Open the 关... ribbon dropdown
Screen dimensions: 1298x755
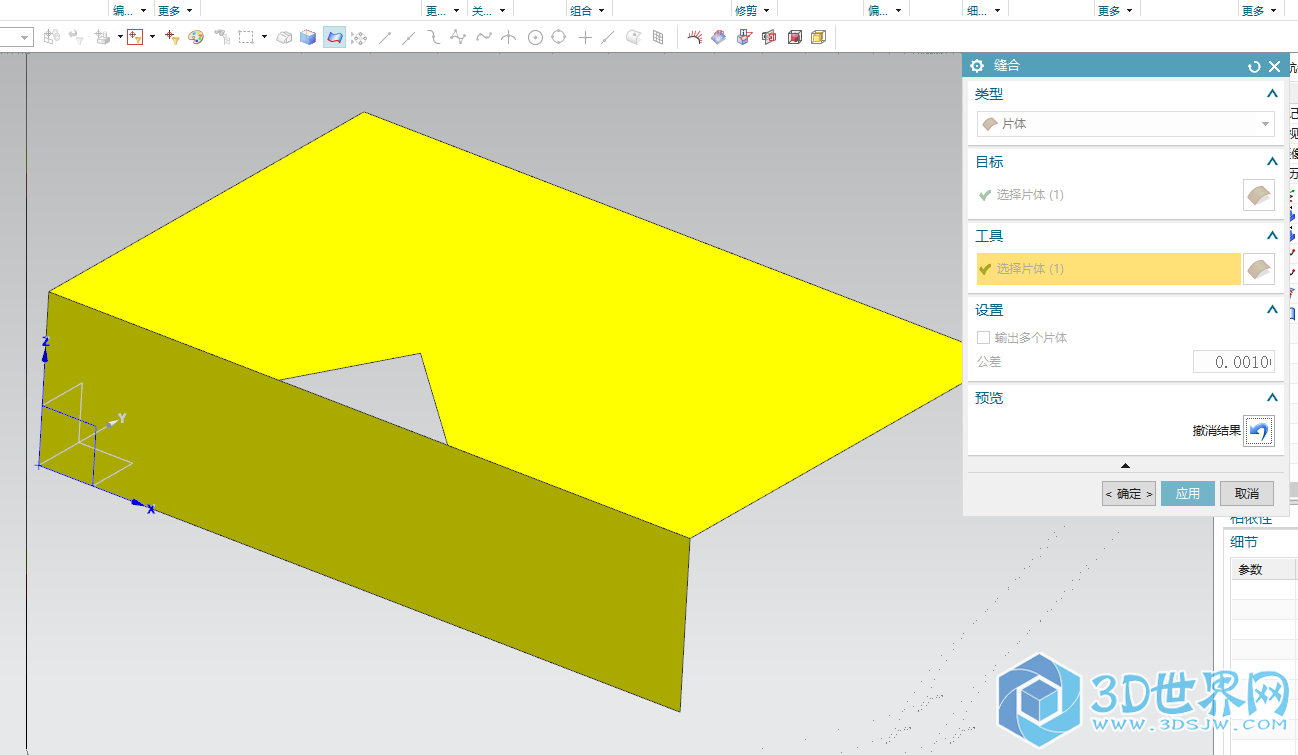tap(489, 10)
